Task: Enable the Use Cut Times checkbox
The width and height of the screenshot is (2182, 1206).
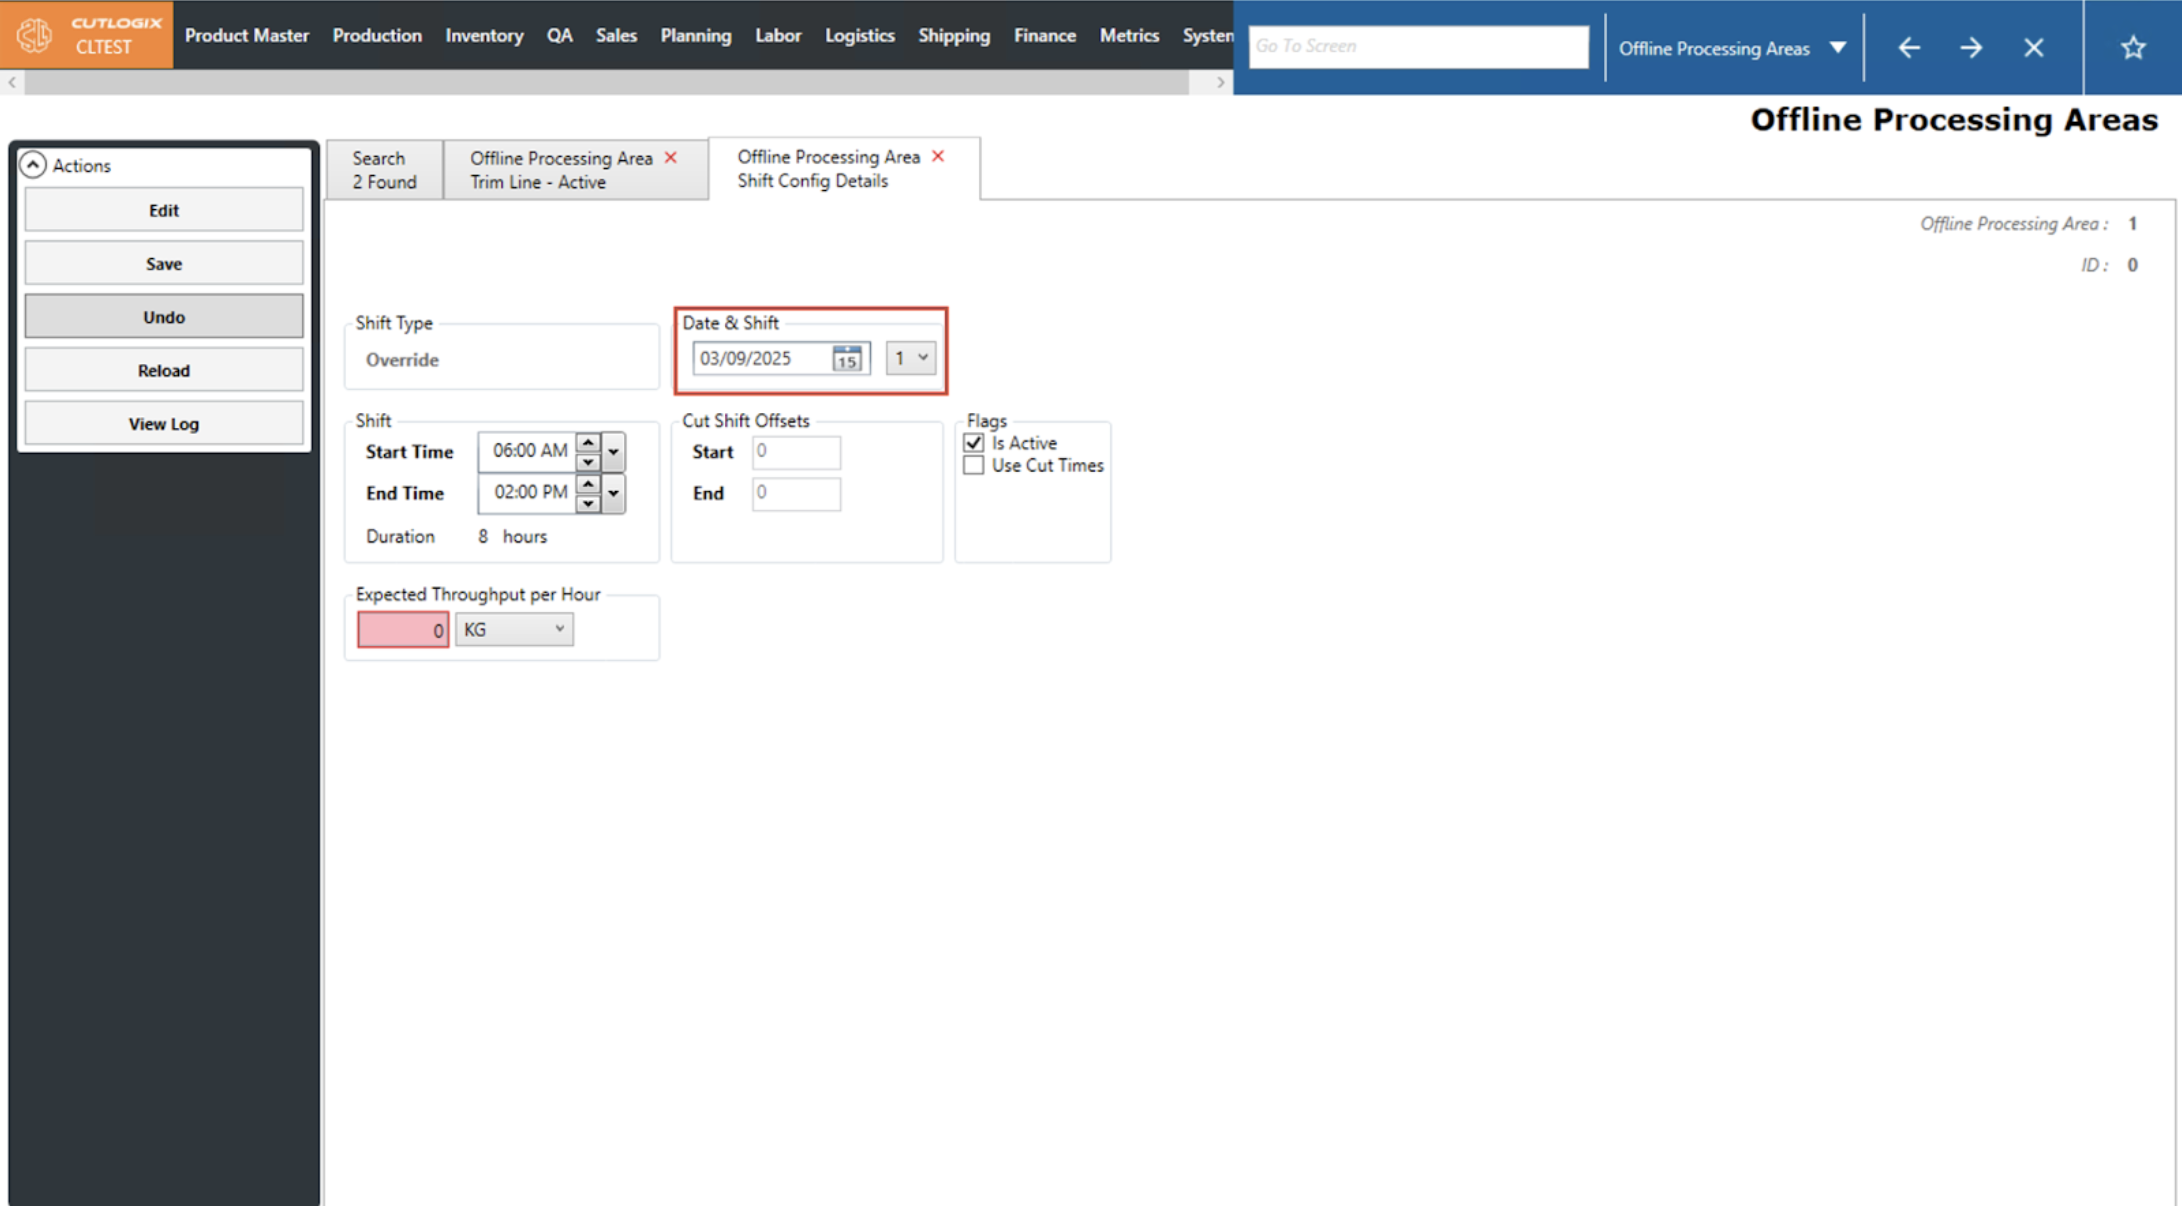Action: (974, 466)
